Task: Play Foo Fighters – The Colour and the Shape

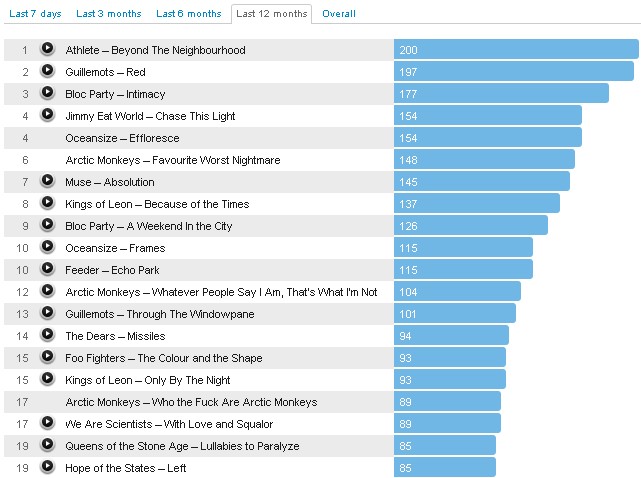Action: coord(47,357)
